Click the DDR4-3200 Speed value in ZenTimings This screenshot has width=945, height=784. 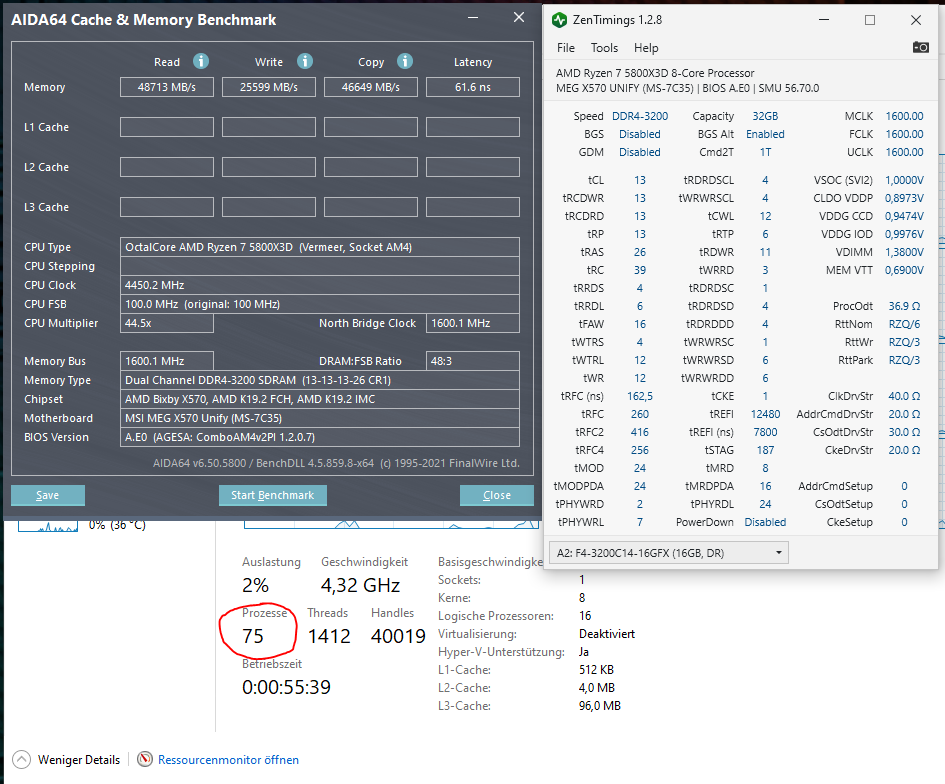[639, 116]
